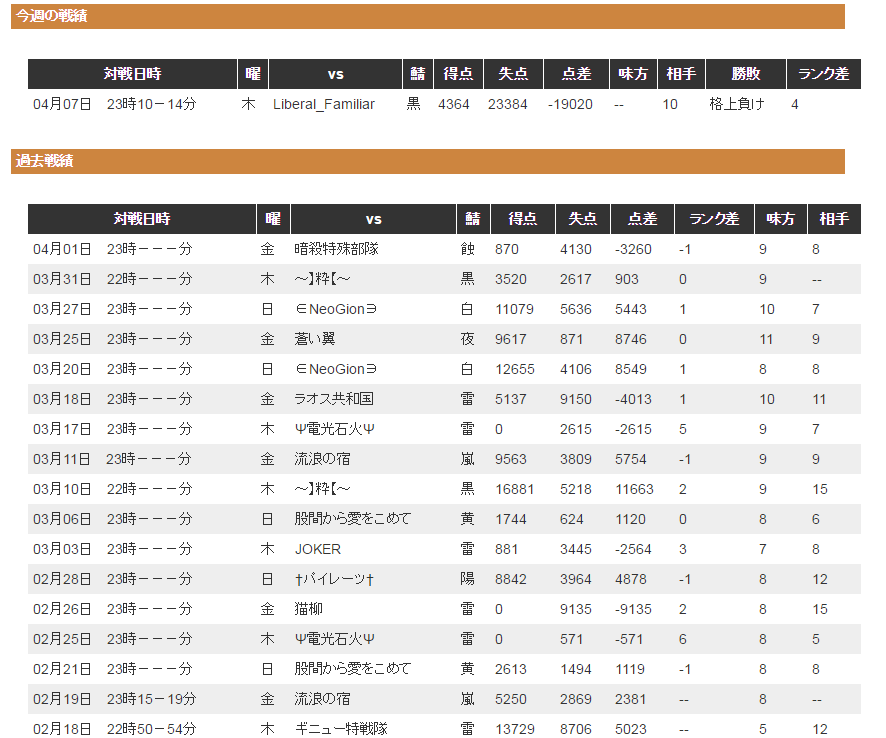Viewport: 886px width, 738px height.
Task: Click the 04月01日 date cell
Action: pyautogui.click(x=113, y=249)
